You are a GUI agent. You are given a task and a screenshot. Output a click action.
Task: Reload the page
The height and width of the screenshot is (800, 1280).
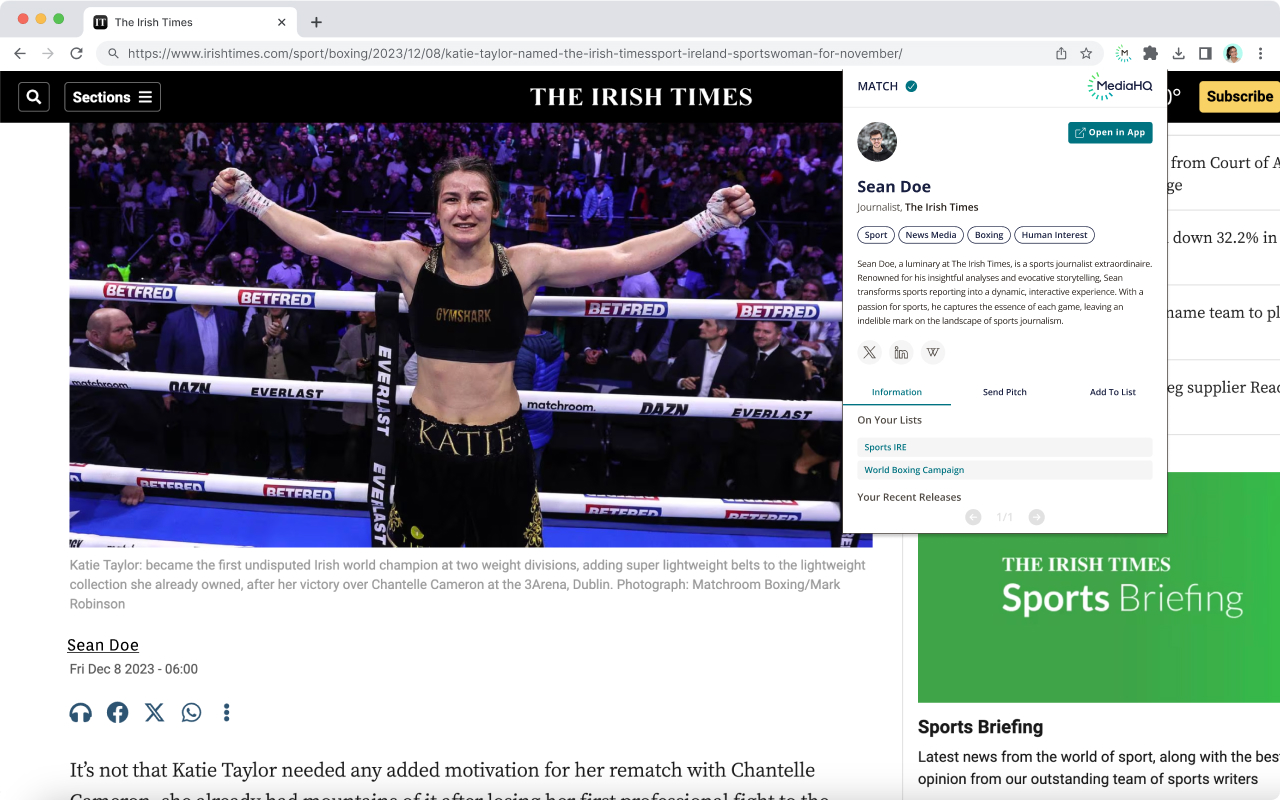[x=76, y=53]
